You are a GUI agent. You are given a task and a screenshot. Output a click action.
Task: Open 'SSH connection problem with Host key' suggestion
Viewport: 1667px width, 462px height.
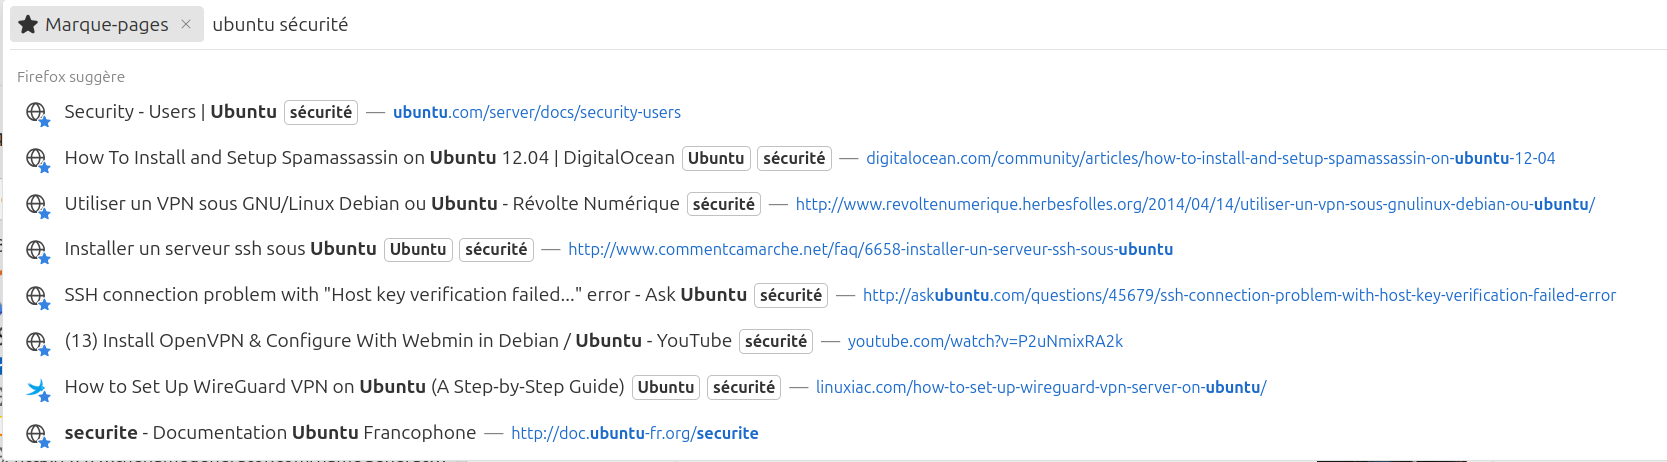[833, 295]
